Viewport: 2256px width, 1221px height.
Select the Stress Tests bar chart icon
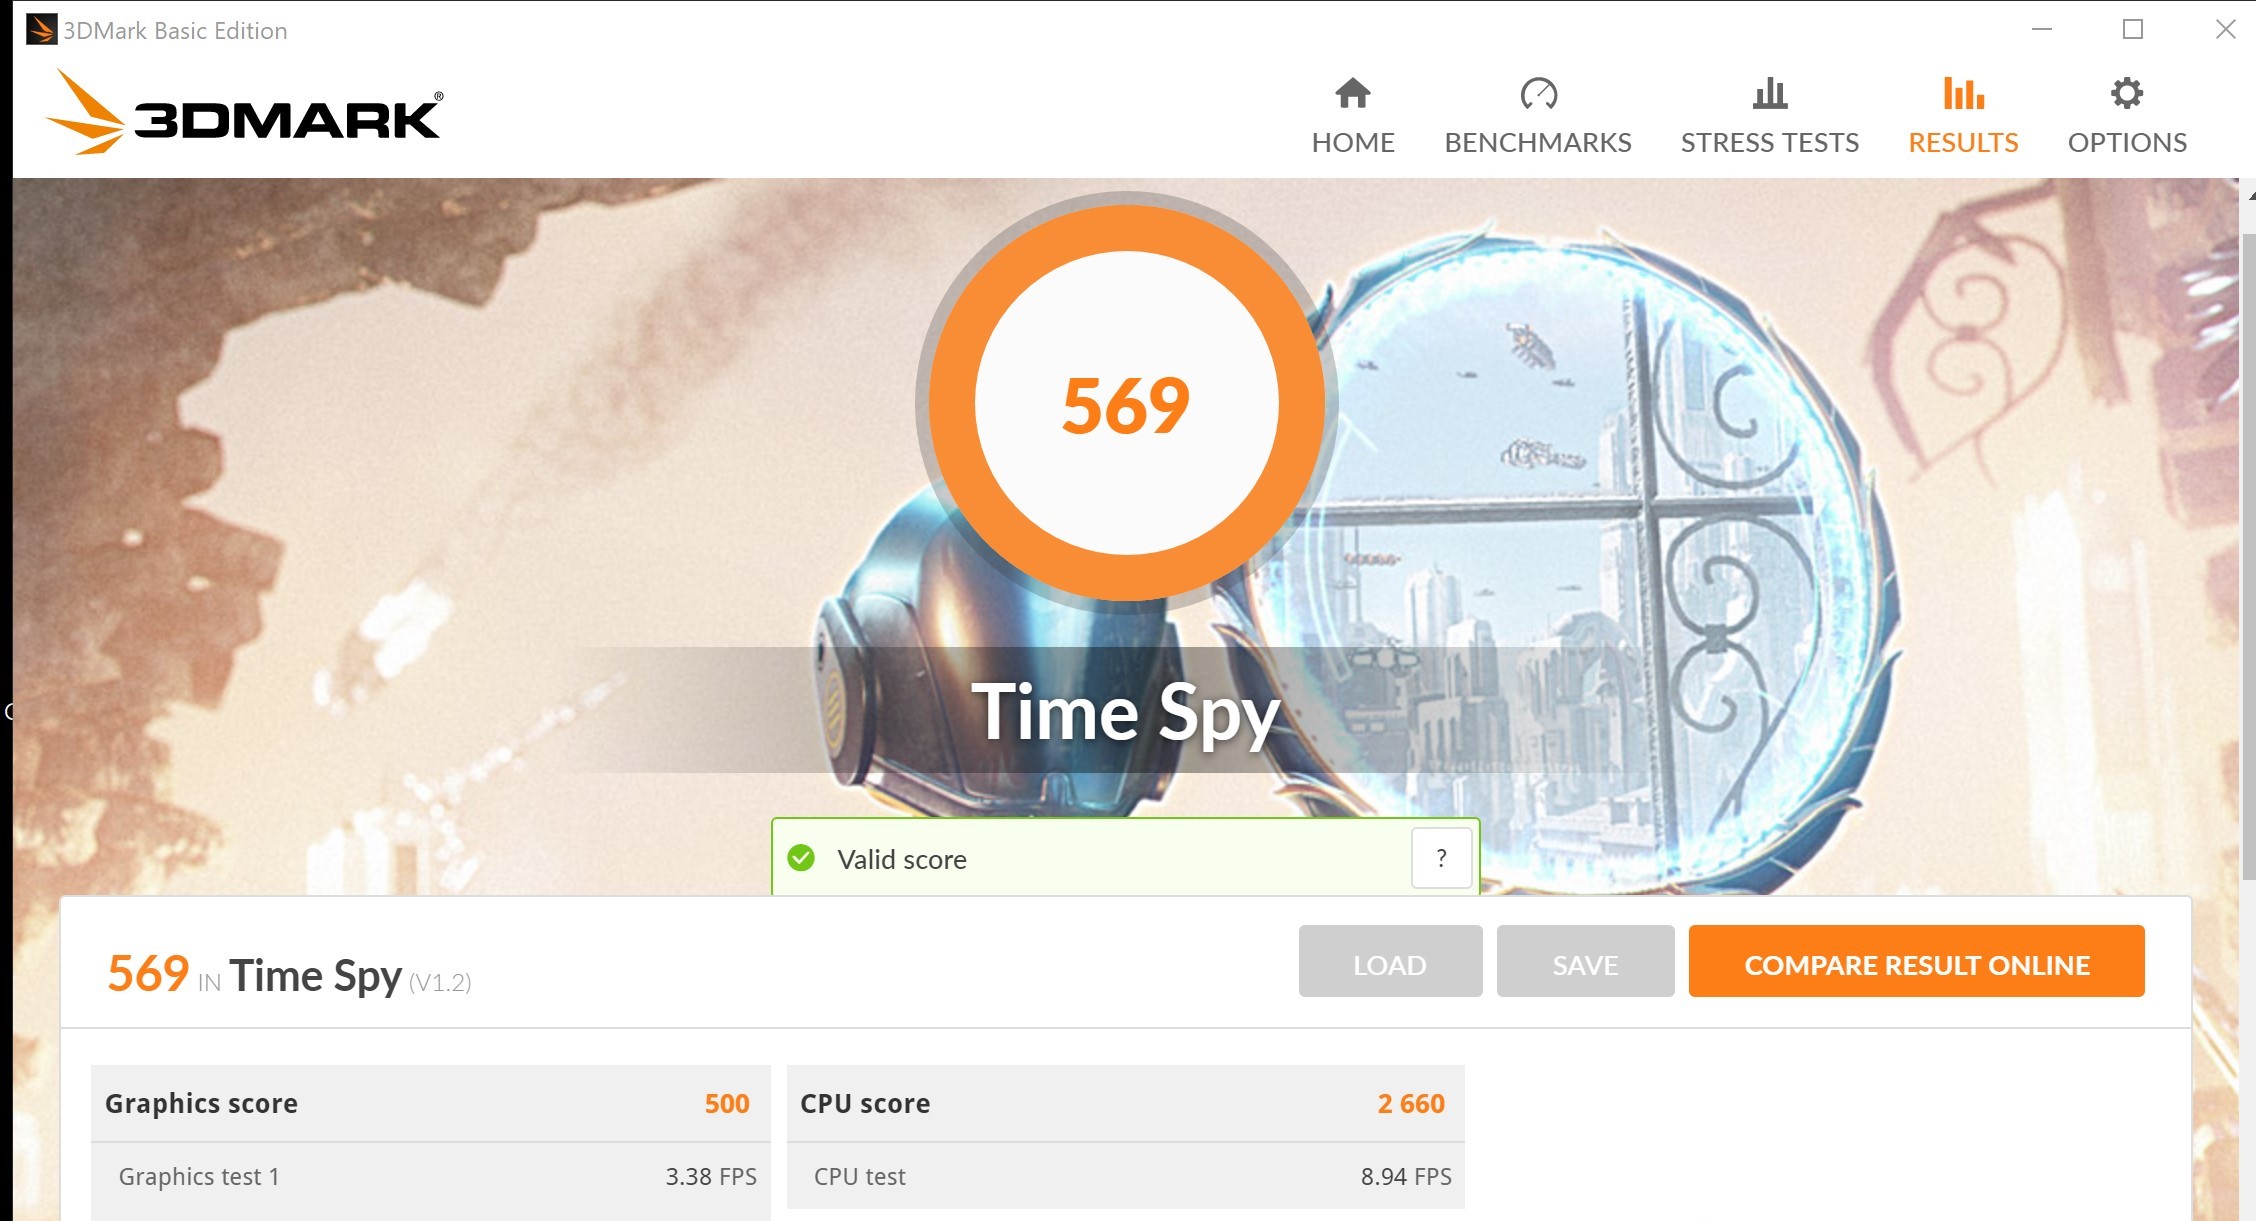(1769, 93)
